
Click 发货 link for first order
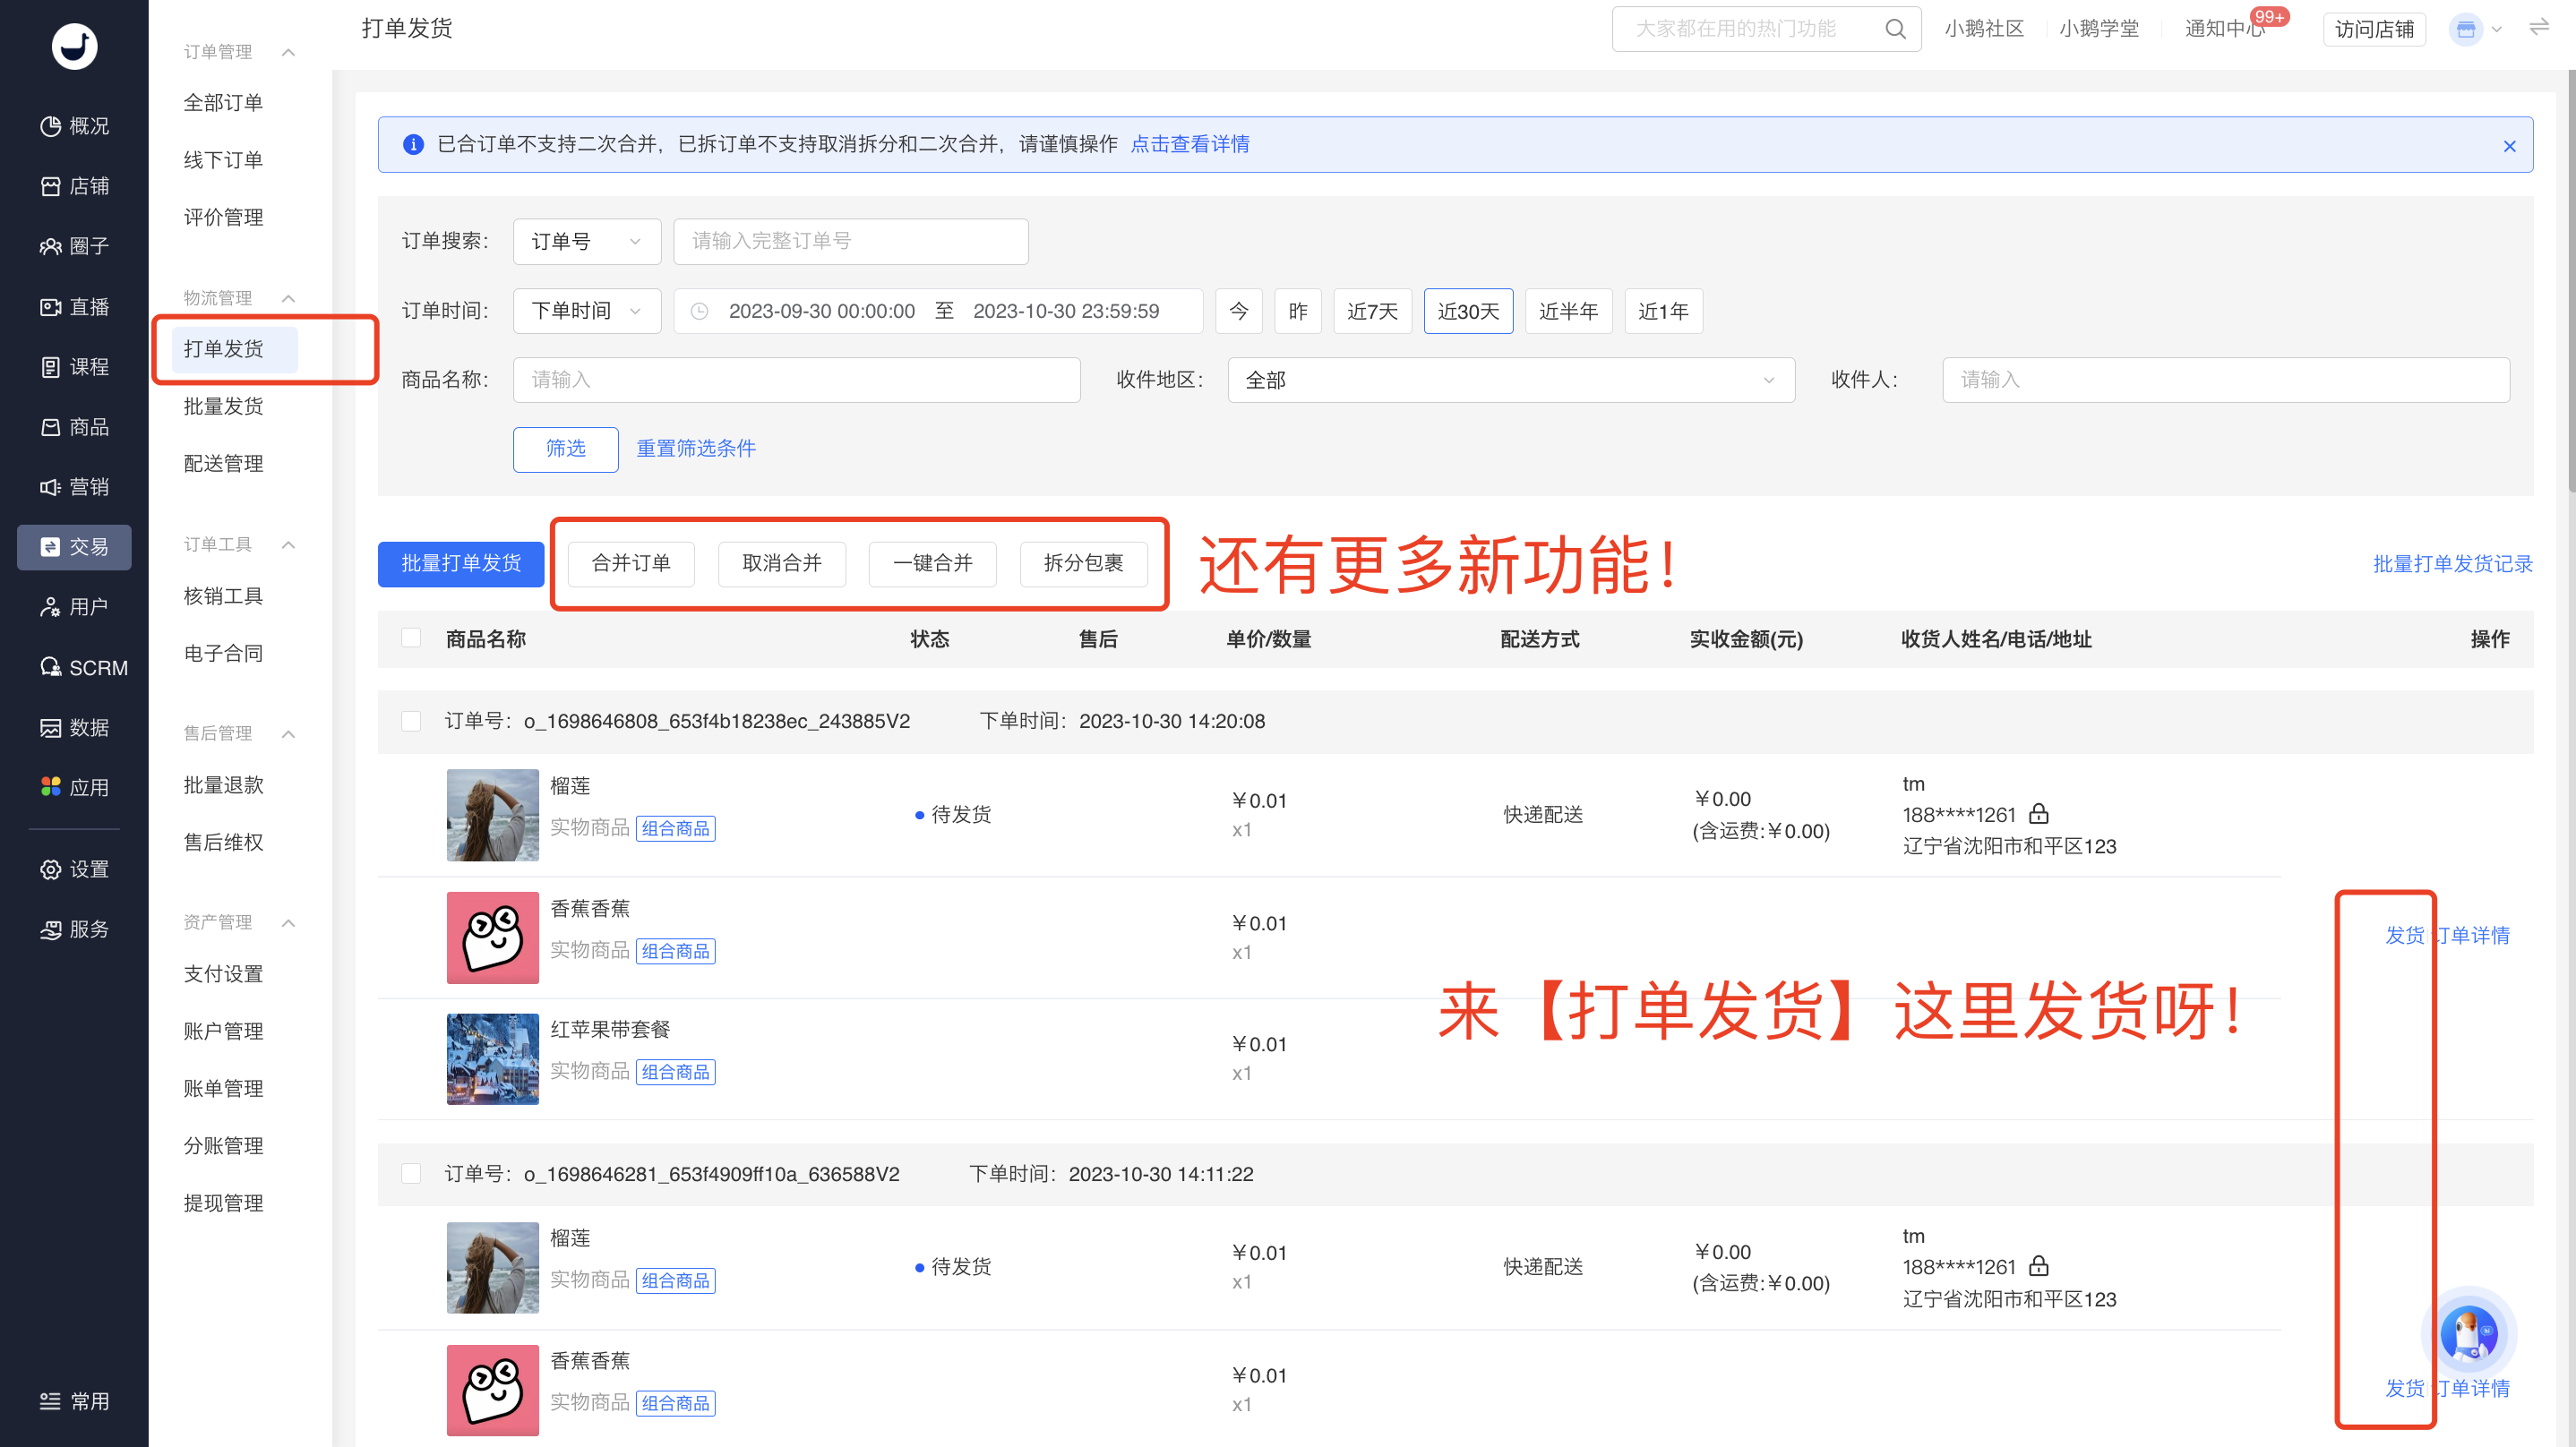click(2404, 936)
